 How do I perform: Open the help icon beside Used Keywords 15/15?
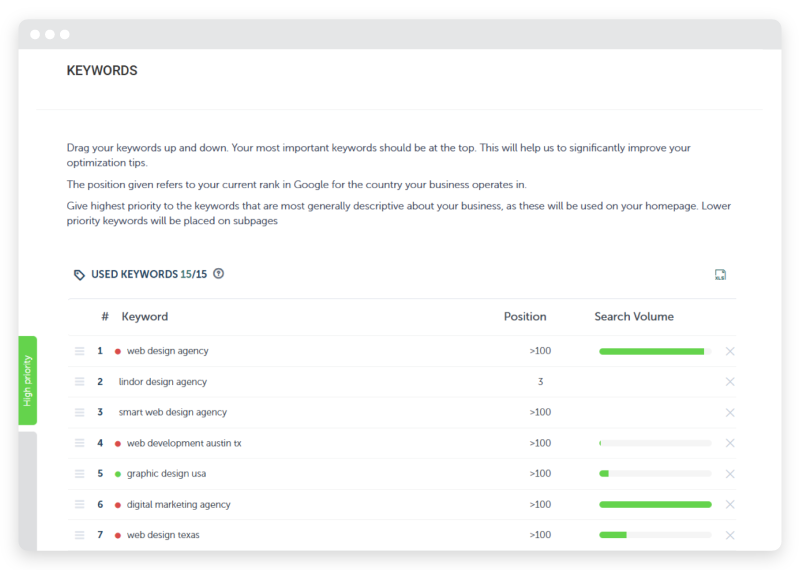(x=218, y=274)
